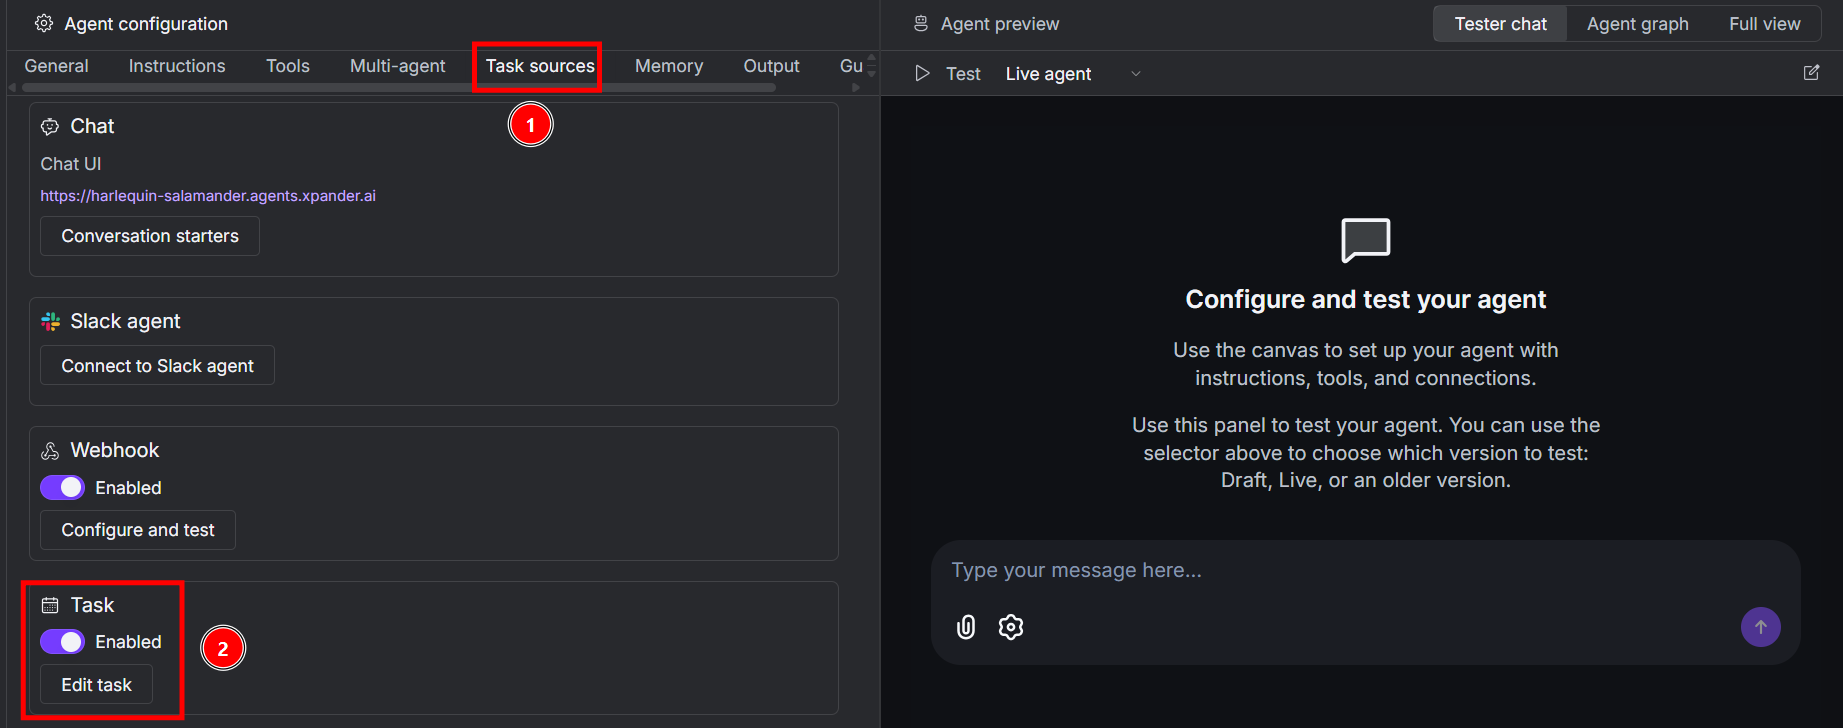The width and height of the screenshot is (1843, 728).
Task: Click the Test button label
Action: pyautogui.click(x=963, y=74)
